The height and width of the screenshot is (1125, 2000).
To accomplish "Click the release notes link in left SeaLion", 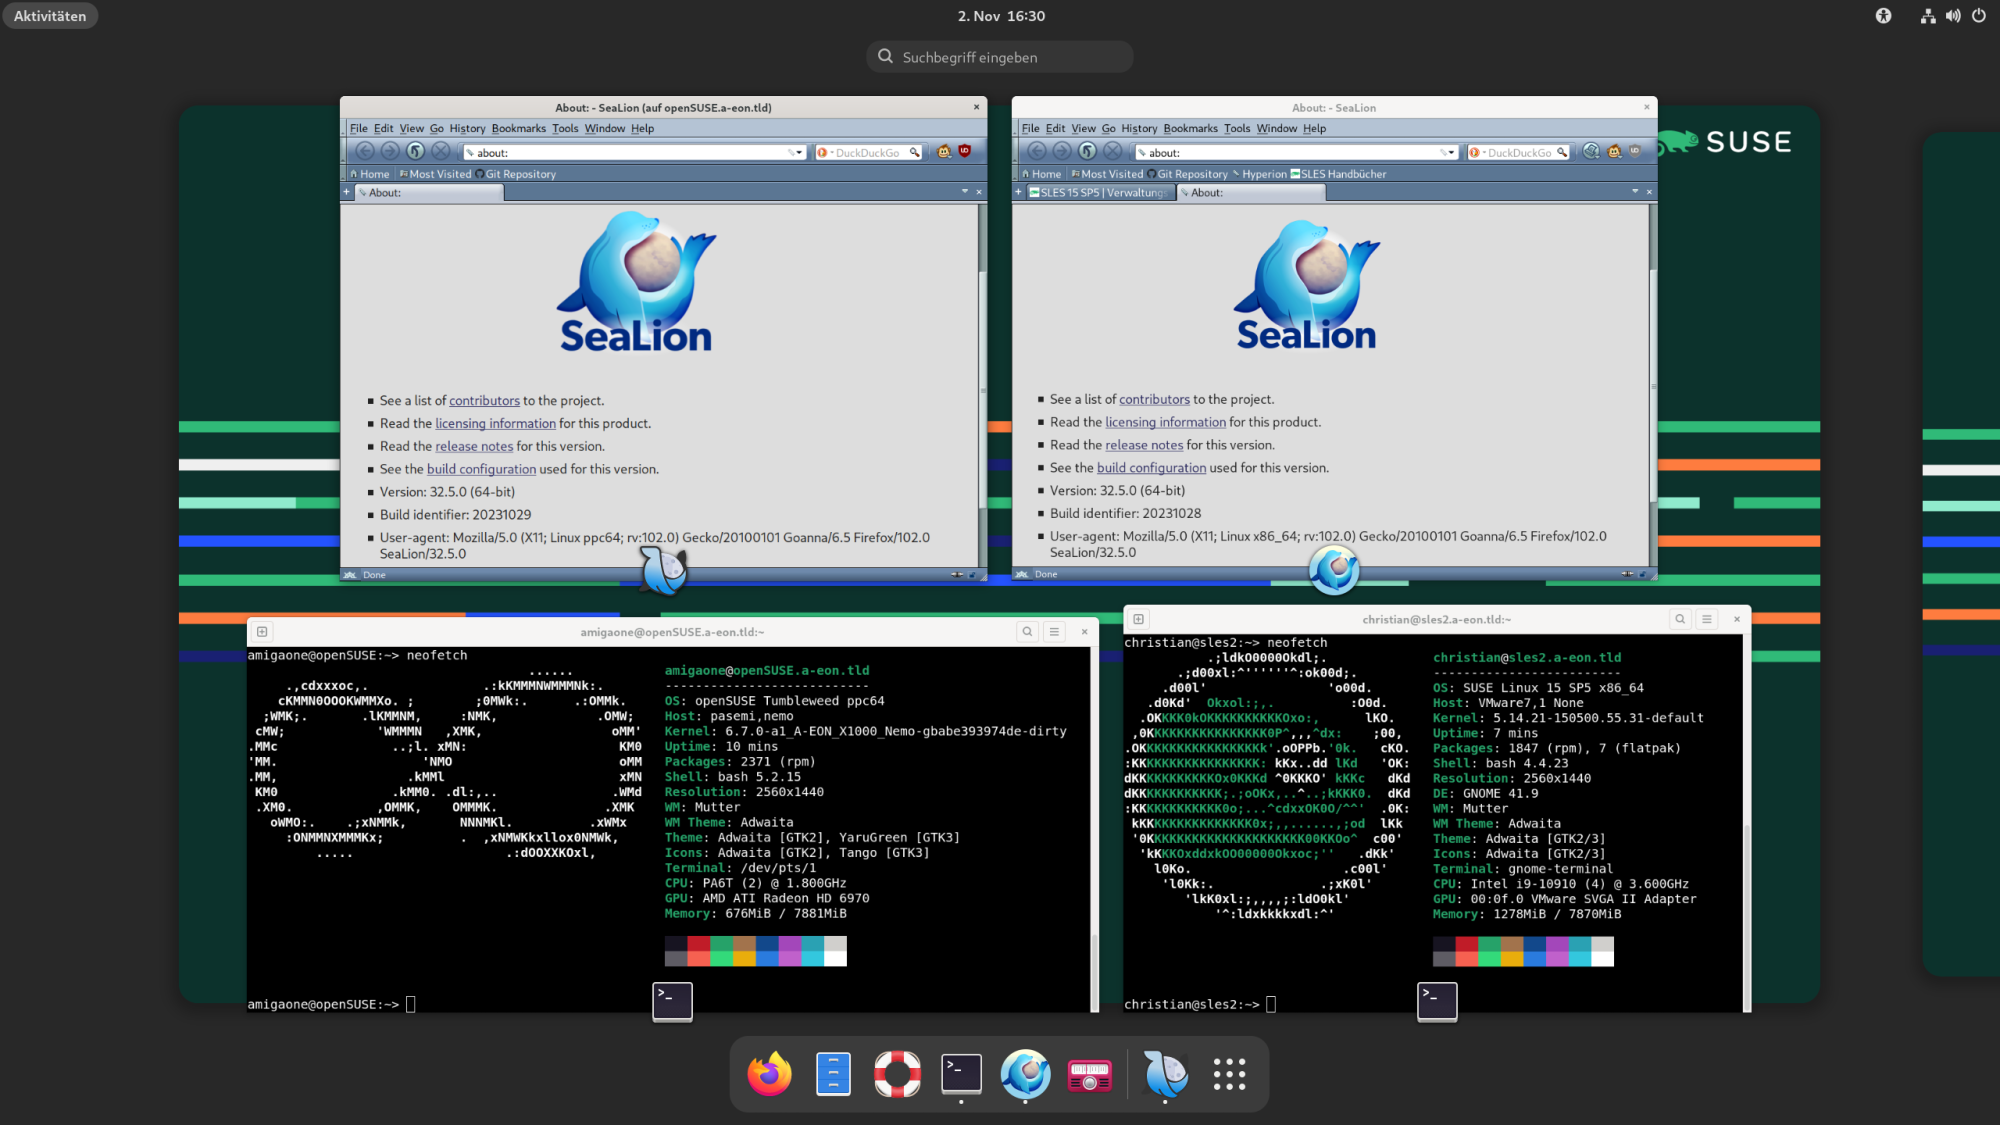I will pos(474,447).
